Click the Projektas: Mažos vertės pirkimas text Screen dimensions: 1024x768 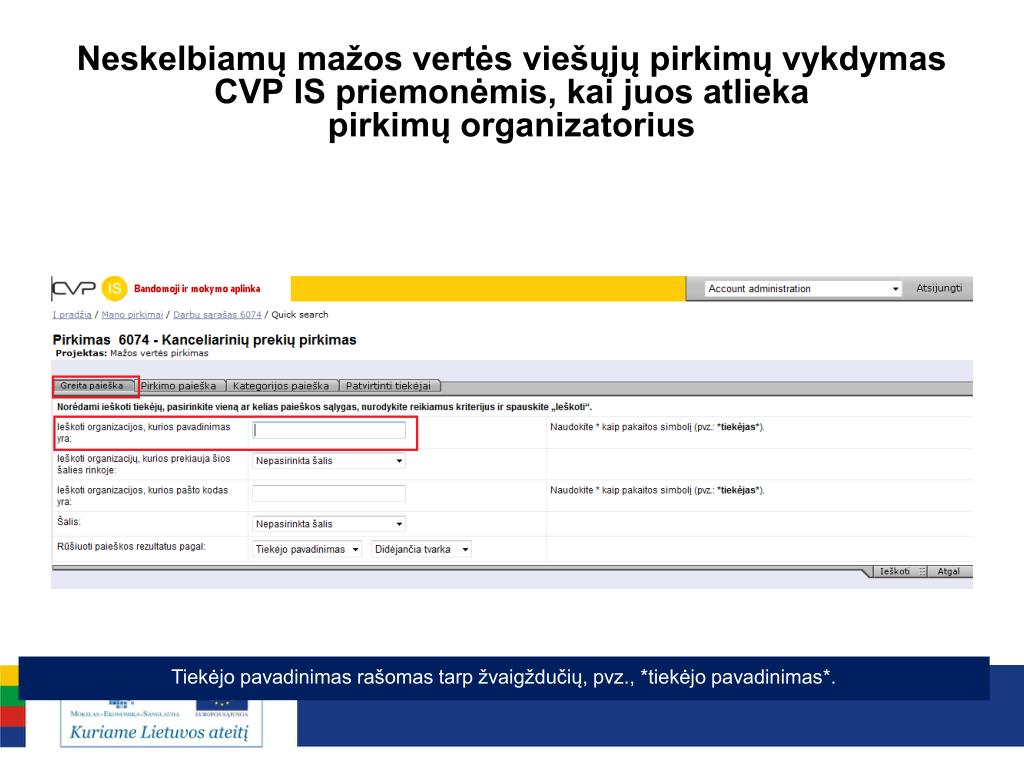point(132,353)
